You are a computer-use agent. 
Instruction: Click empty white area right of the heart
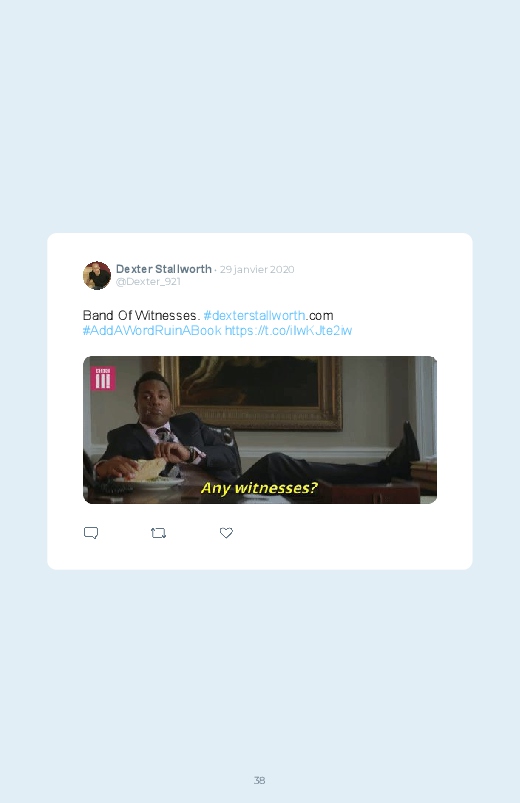pos(348,533)
